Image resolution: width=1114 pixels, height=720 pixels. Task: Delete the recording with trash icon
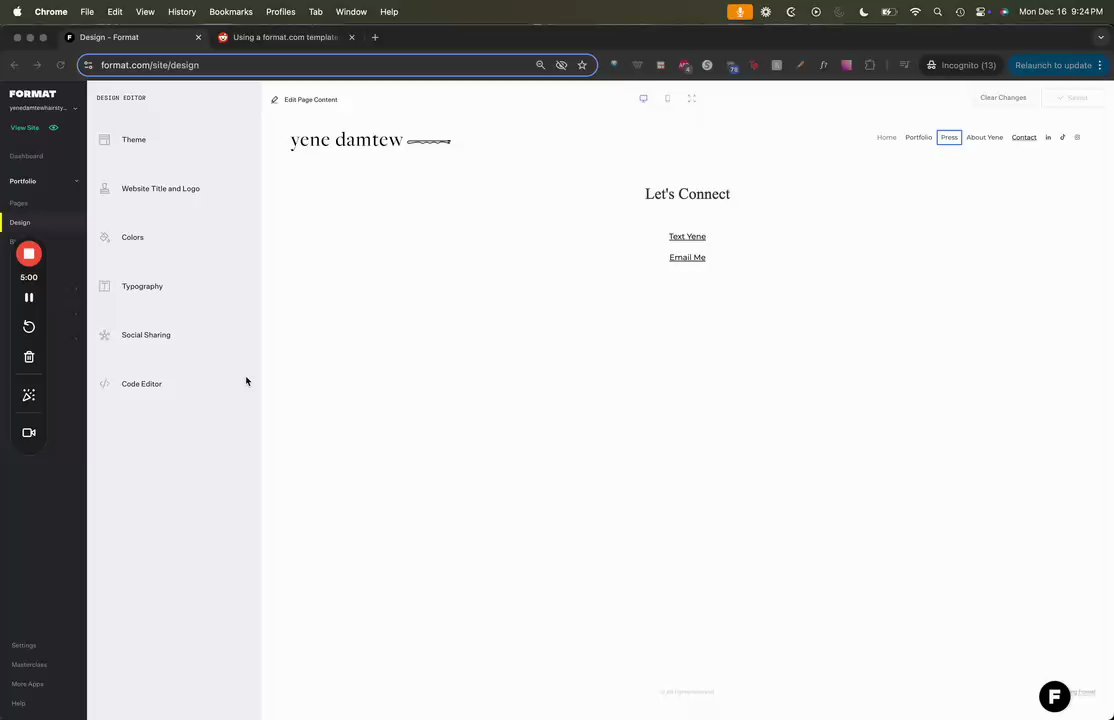[x=29, y=357]
